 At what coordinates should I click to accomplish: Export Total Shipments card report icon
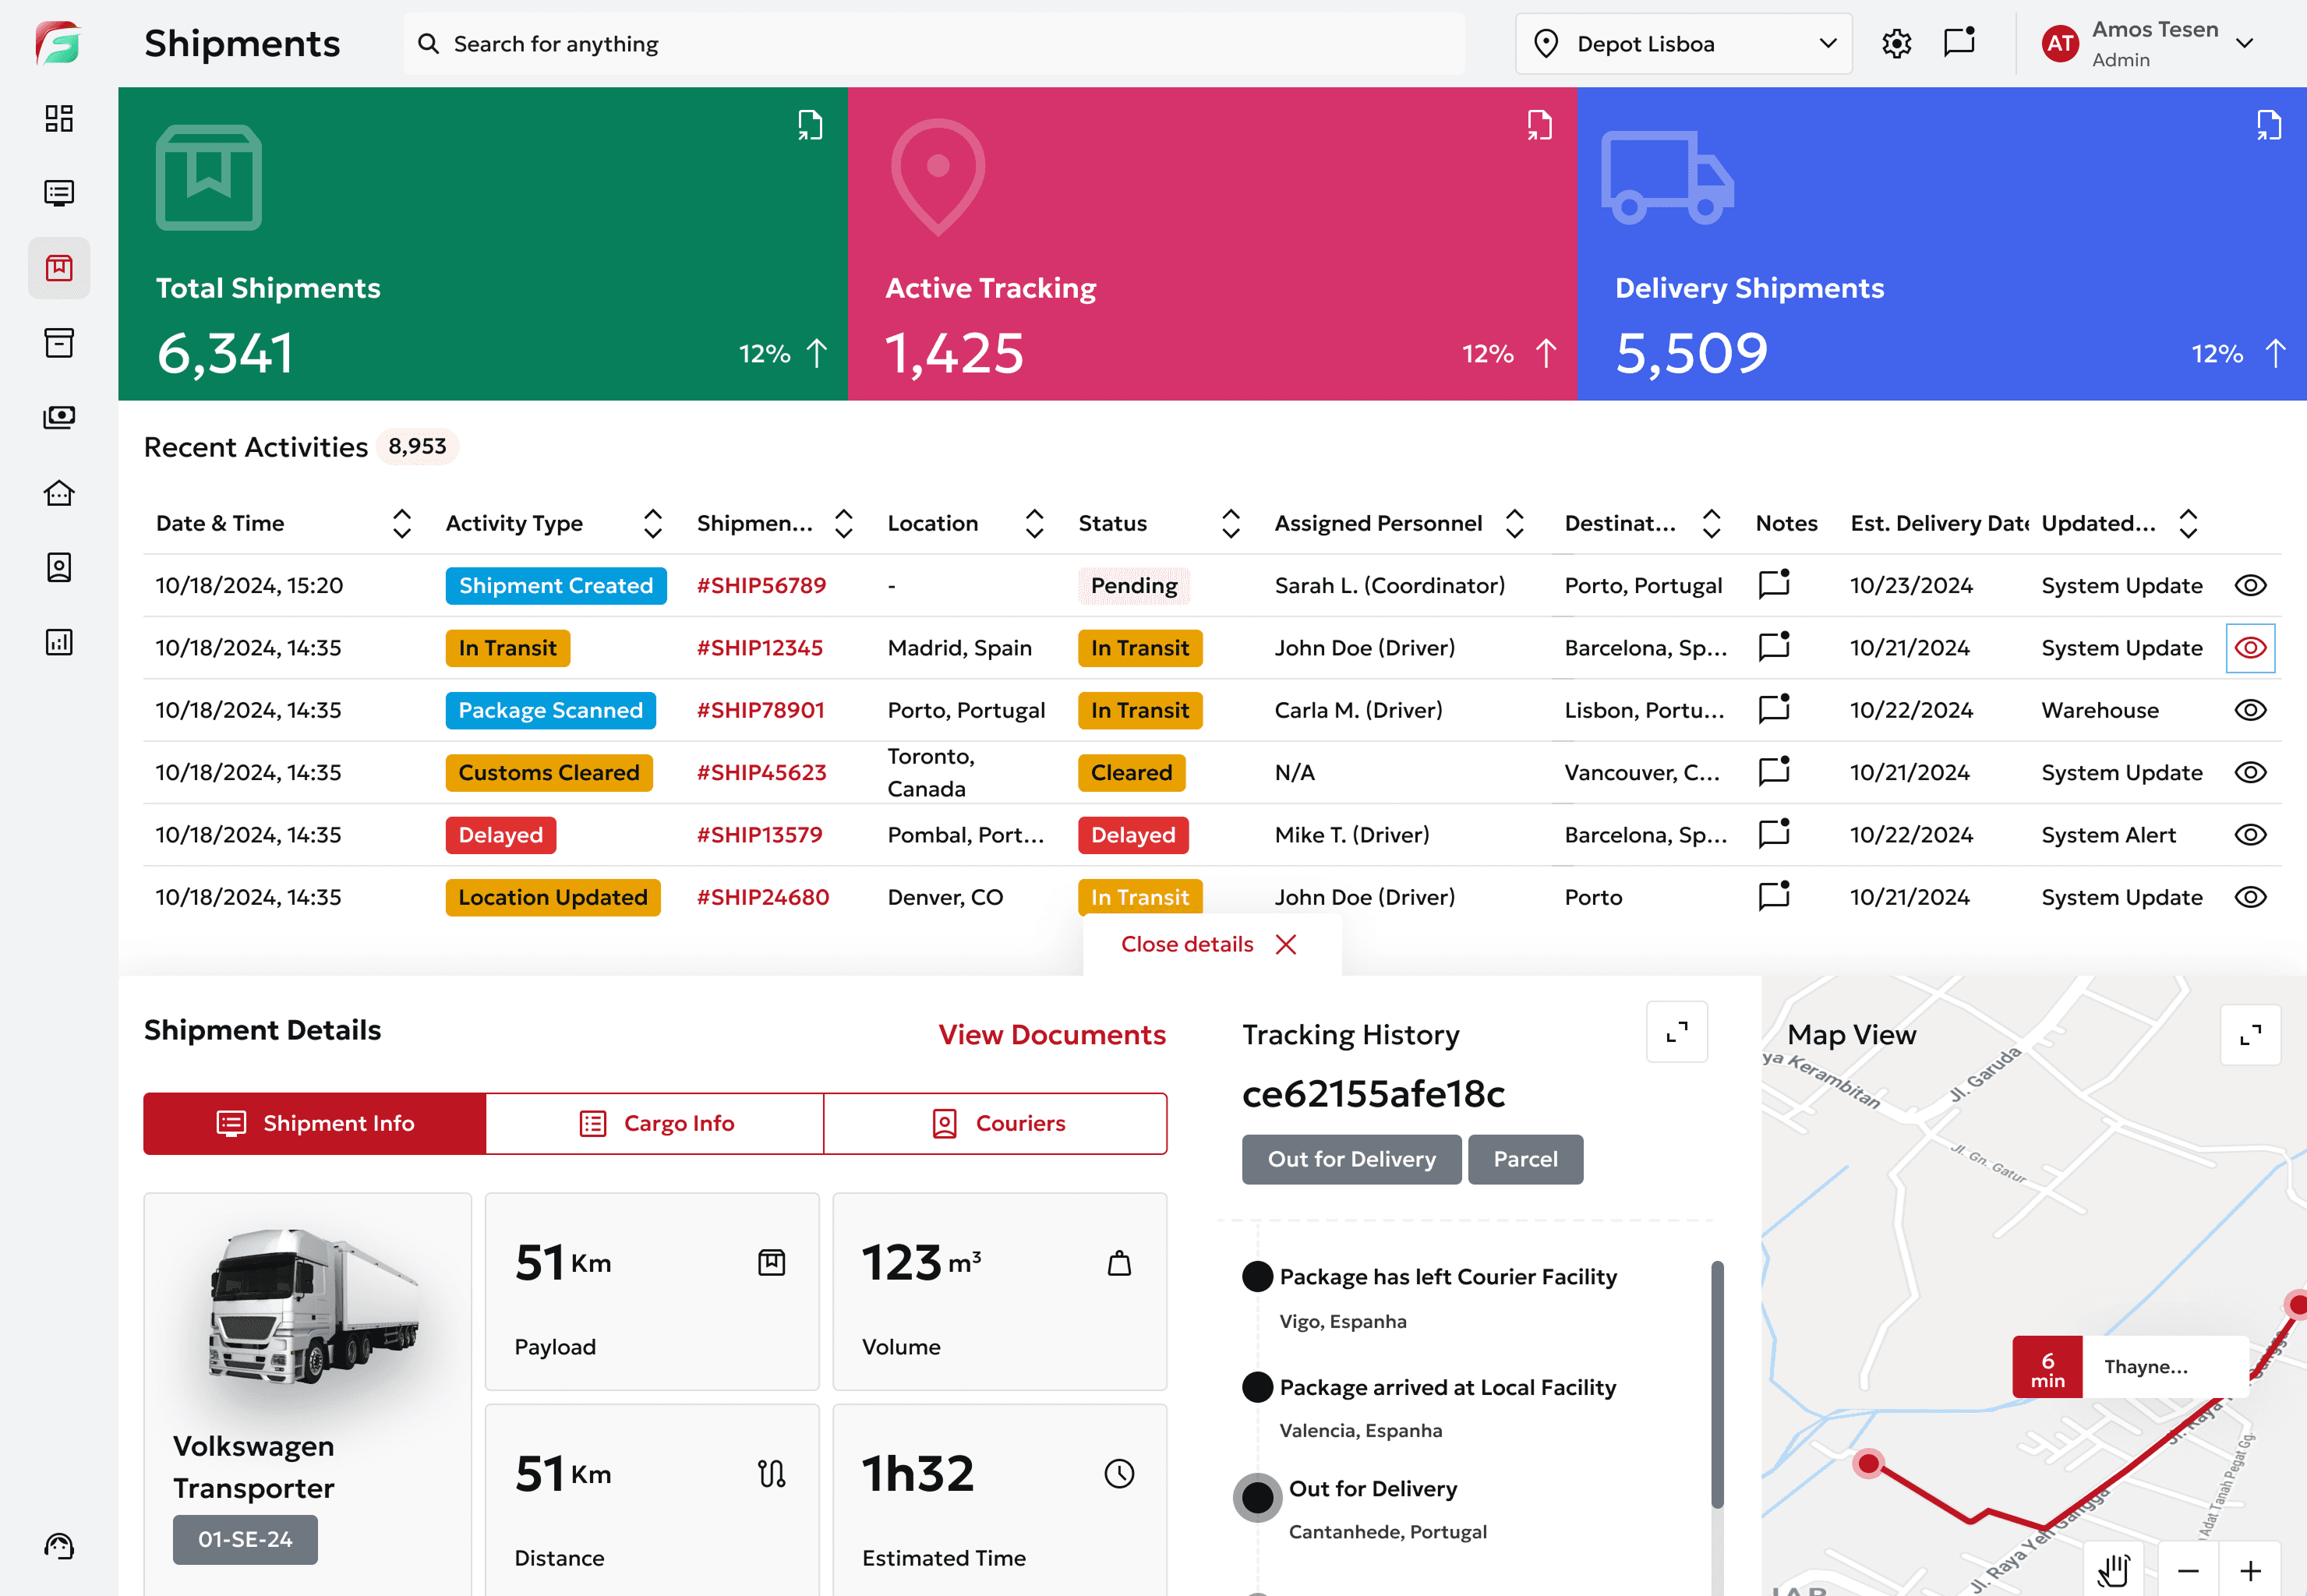810,126
